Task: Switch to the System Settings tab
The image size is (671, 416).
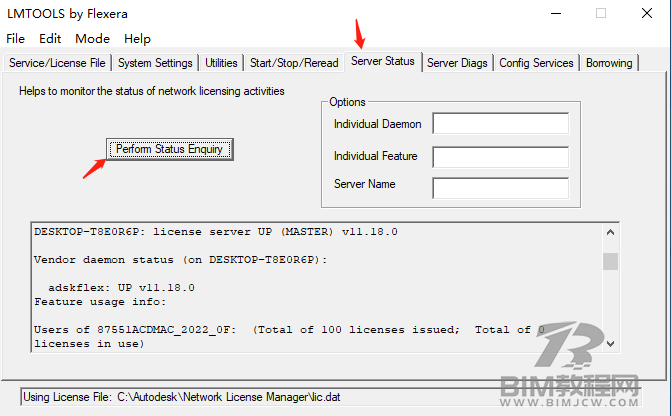Action: pyautogui.click(x=155, y=63)
